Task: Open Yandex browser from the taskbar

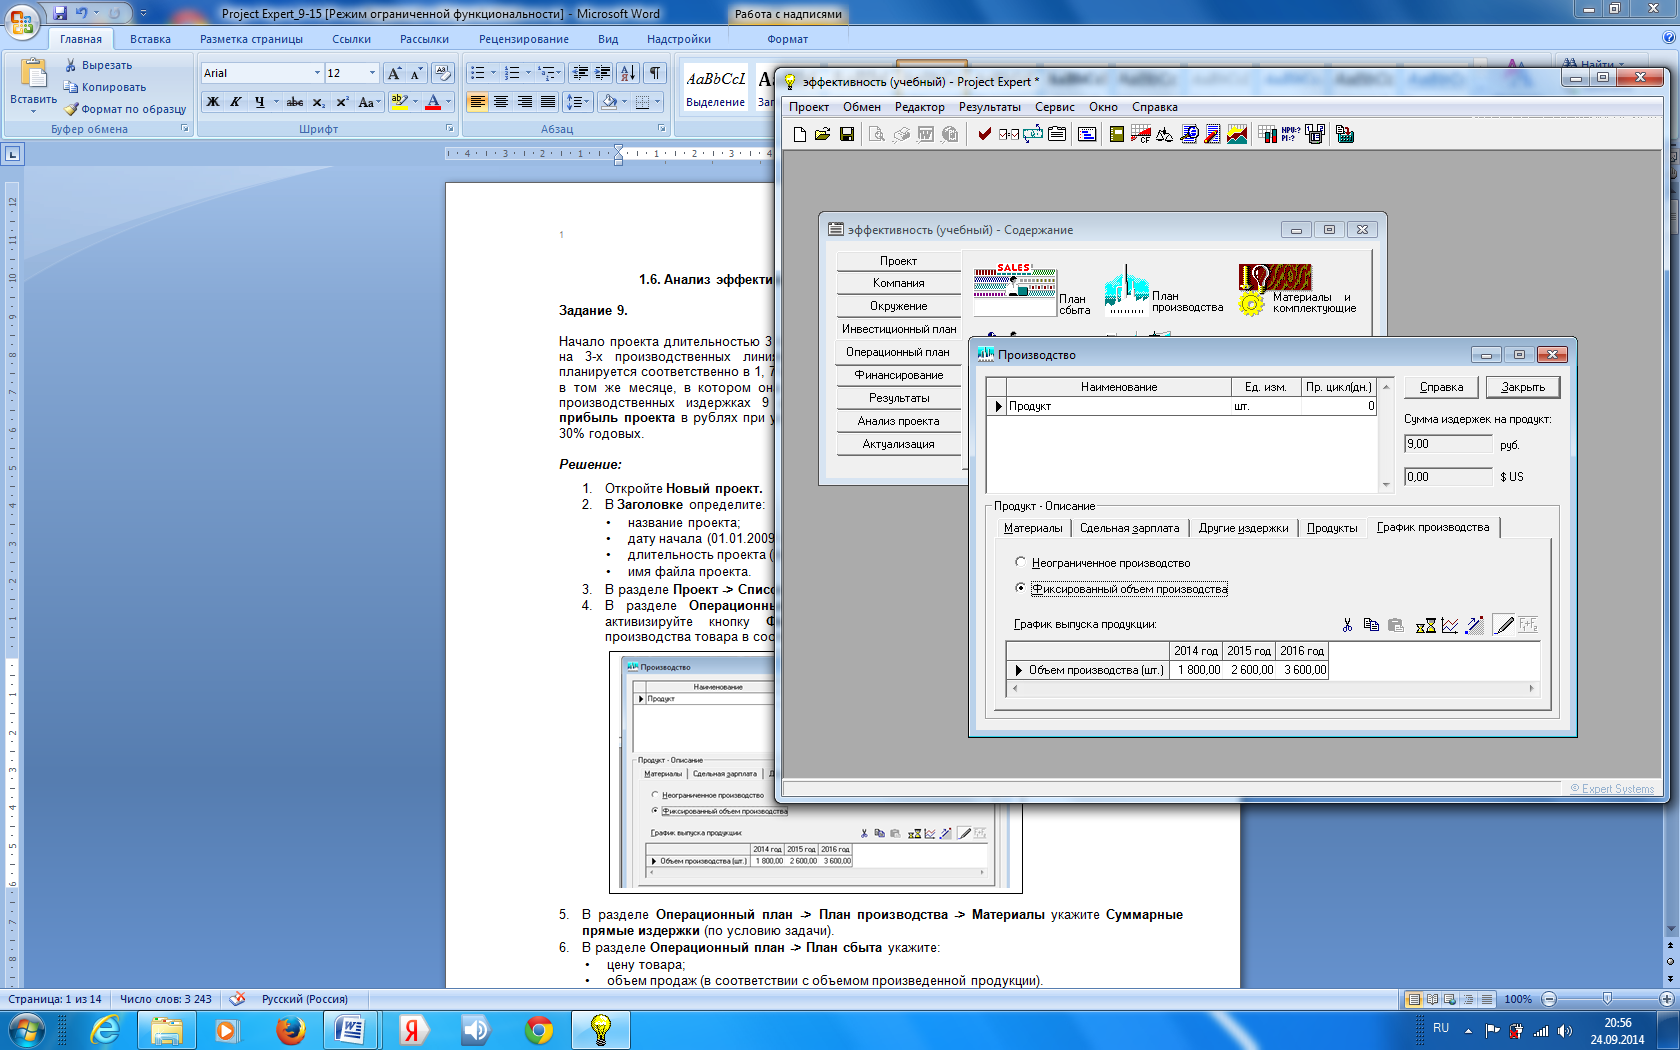Action: (x=412, y=1029)
